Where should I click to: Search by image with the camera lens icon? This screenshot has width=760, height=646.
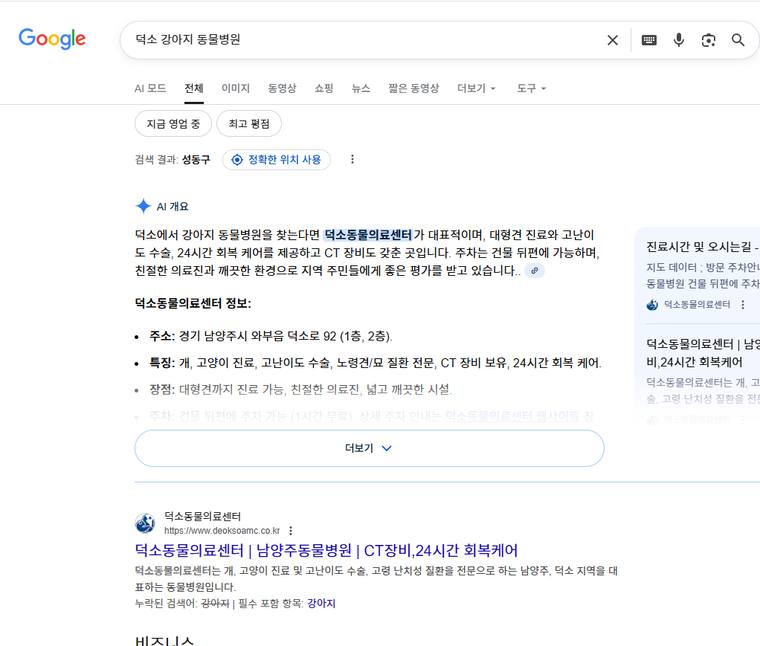[709, 40]
